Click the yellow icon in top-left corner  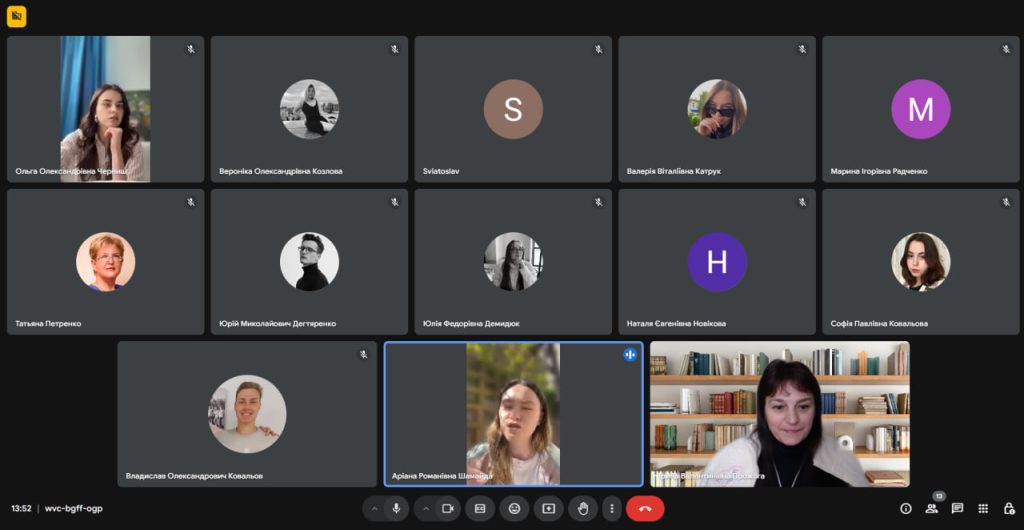16,16
